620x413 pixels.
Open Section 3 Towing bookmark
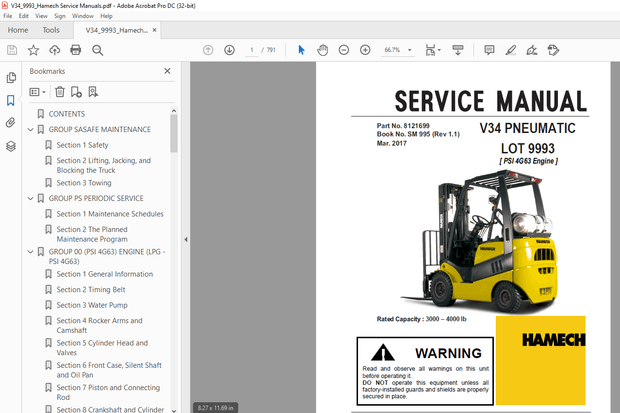tap(84, 183)
